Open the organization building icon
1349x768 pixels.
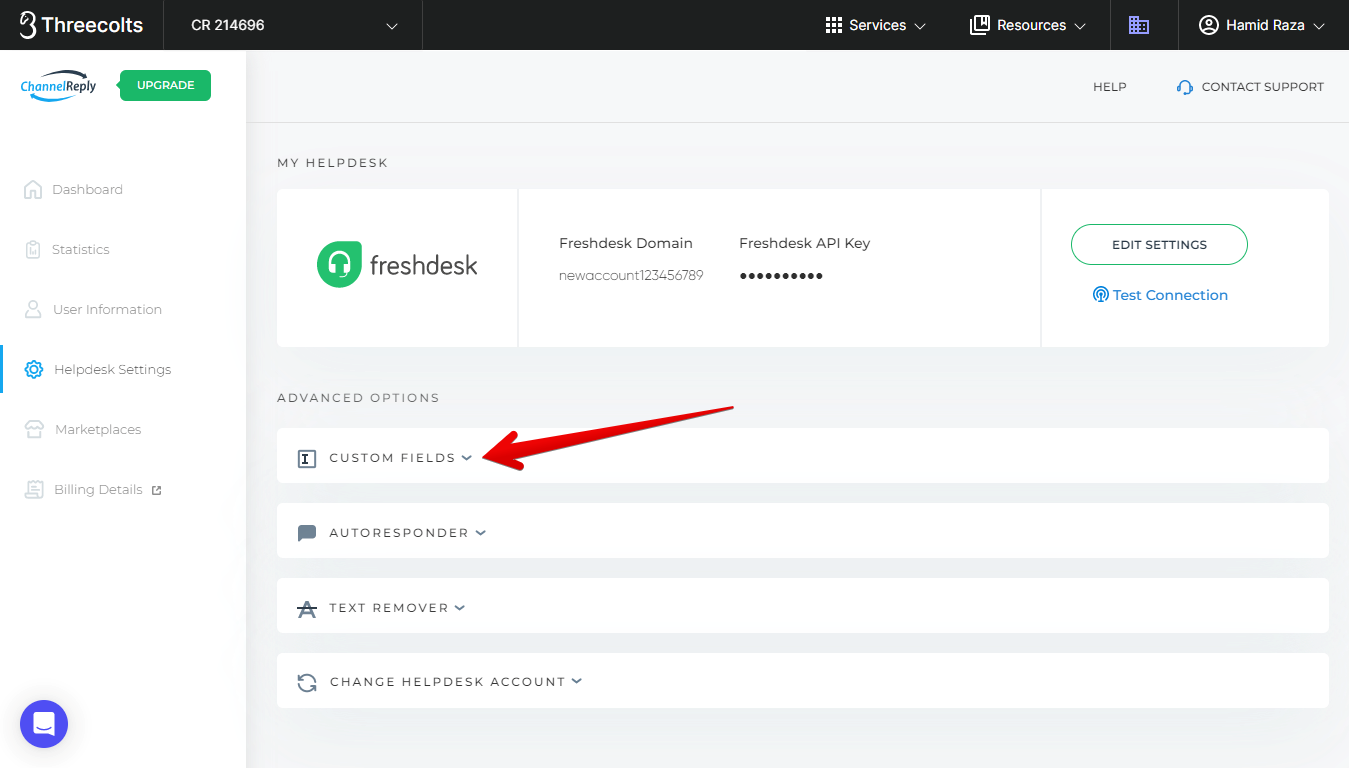(x=1139, y=25)
